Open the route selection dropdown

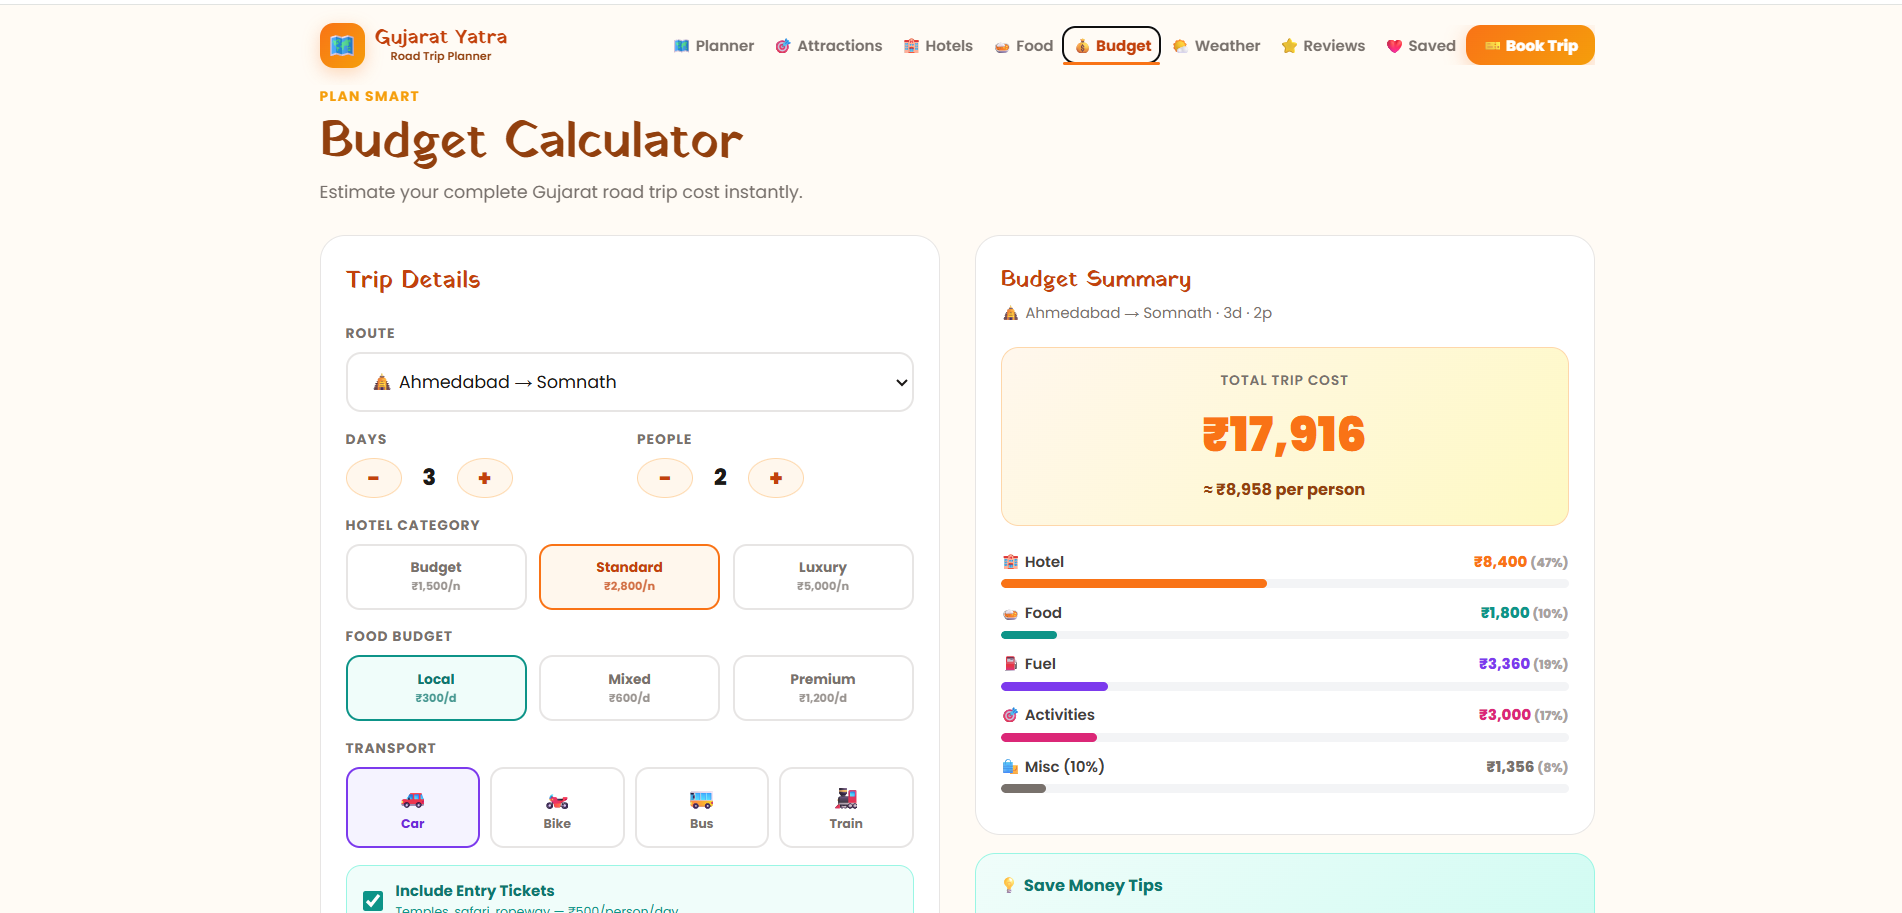[x=629, y=382]
